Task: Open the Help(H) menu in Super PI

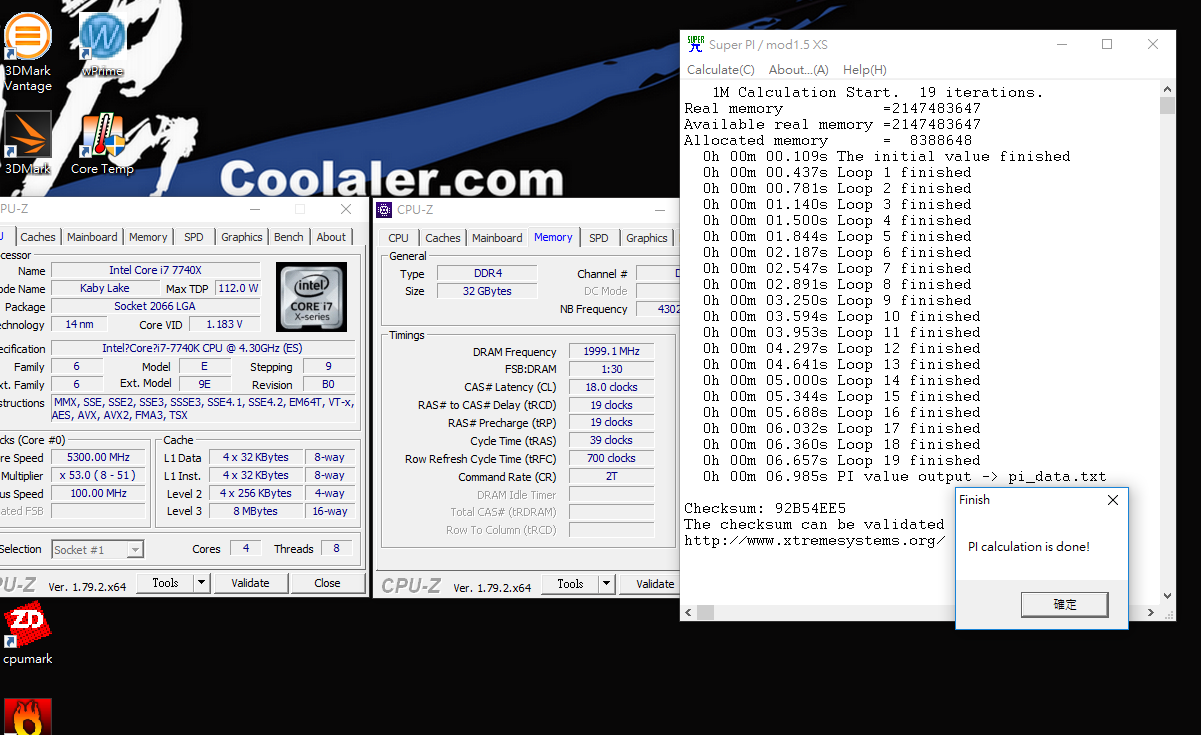Action: click(865, 70)
